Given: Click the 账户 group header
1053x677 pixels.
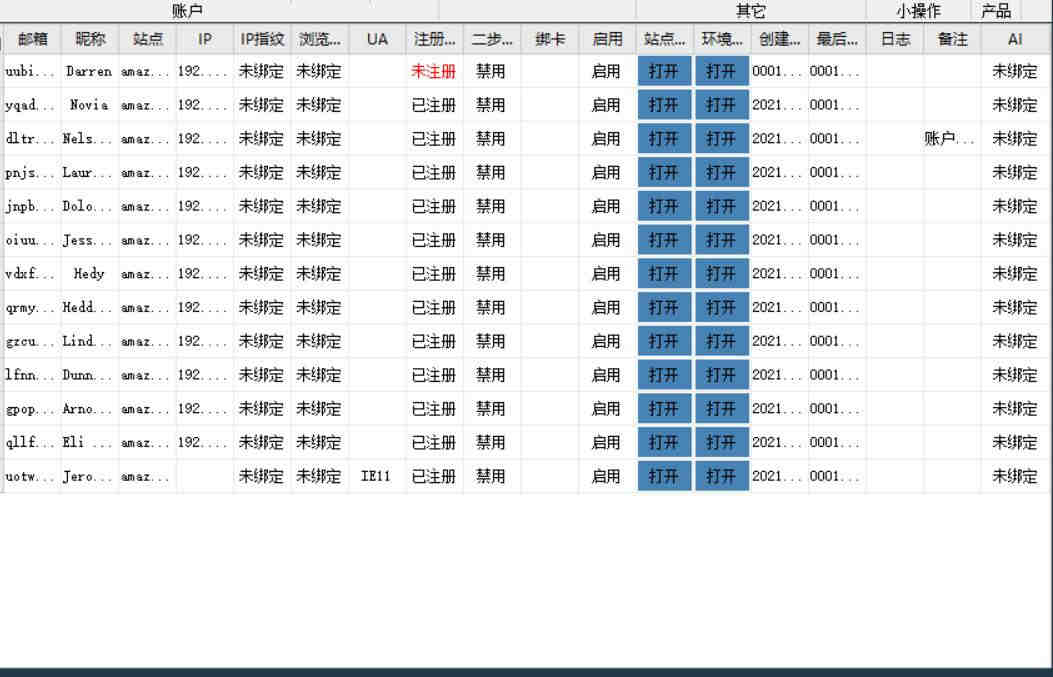Looking at the screenshot, I should (x=187, y=11).
